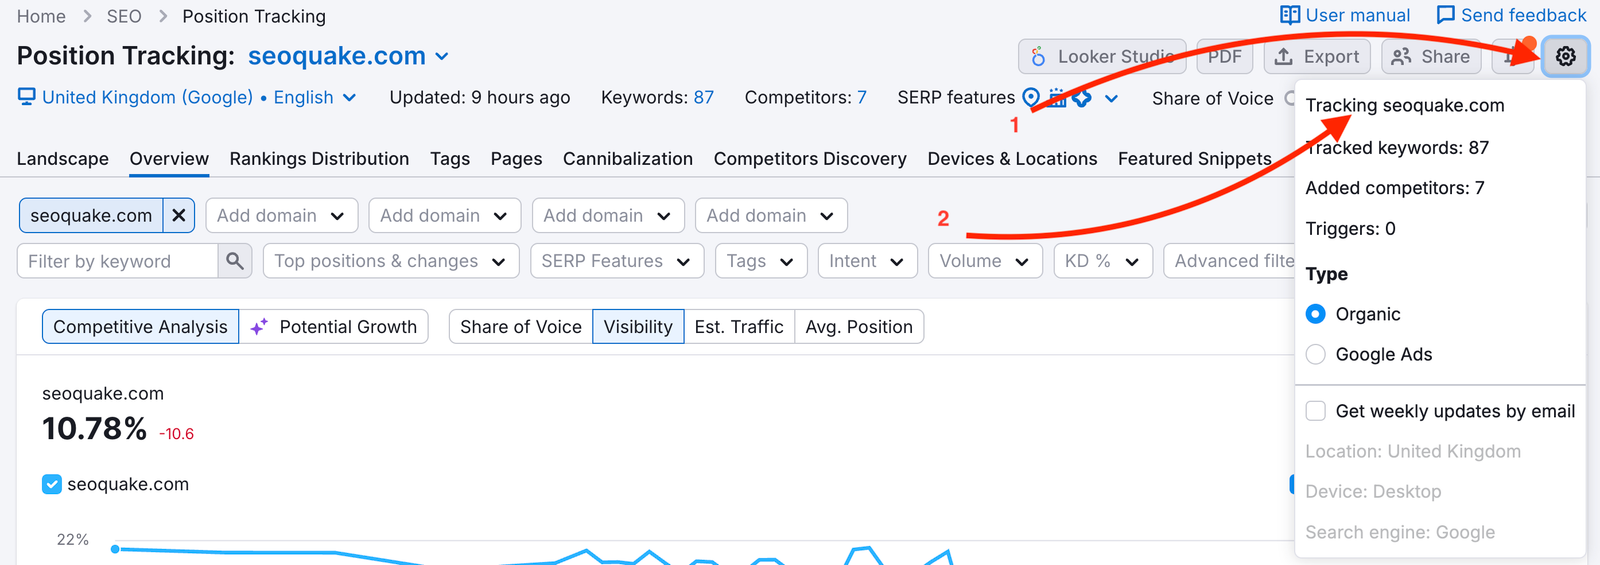The width and height of the screenshot is (1600, 565).
Task: Select the Google Ads radio button
Action: pos(1316,354)
